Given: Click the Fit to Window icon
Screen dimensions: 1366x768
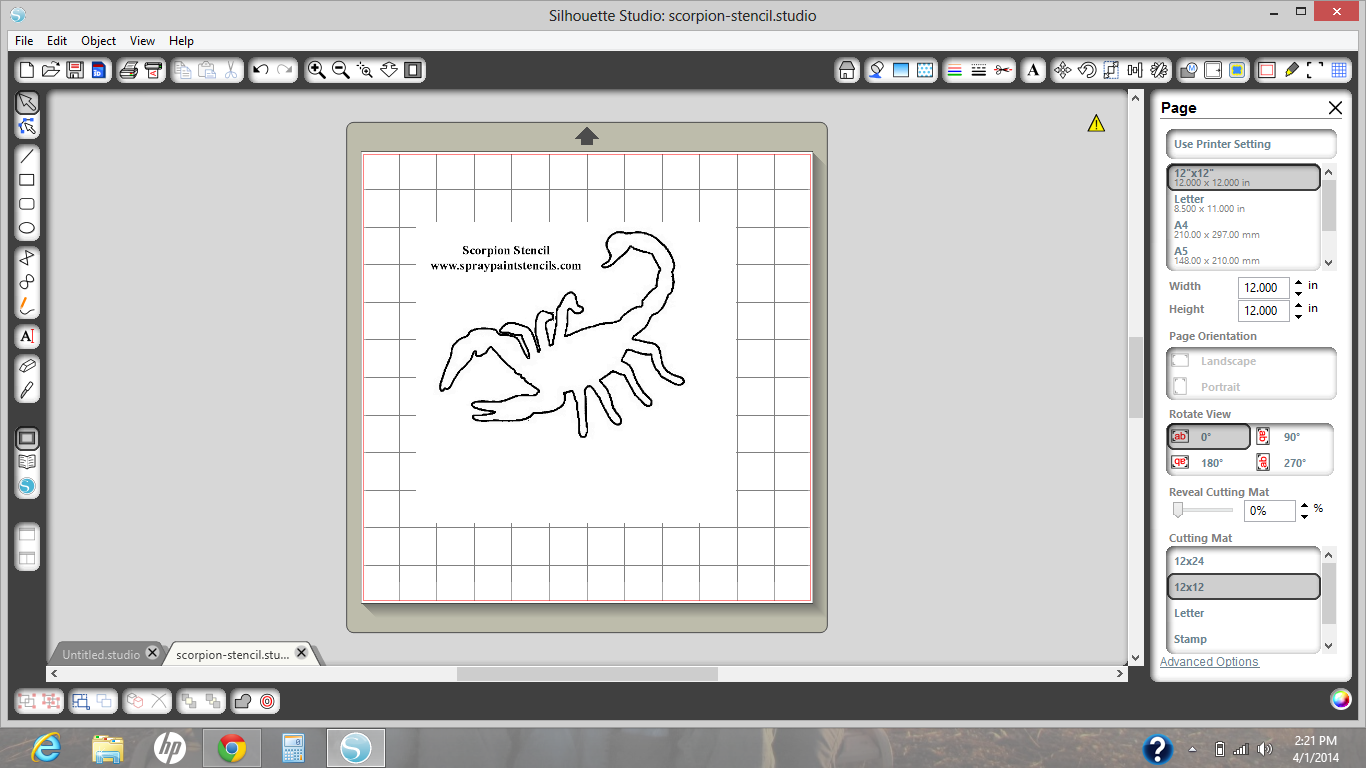Looking at the screenshot, I should (413, 70).
